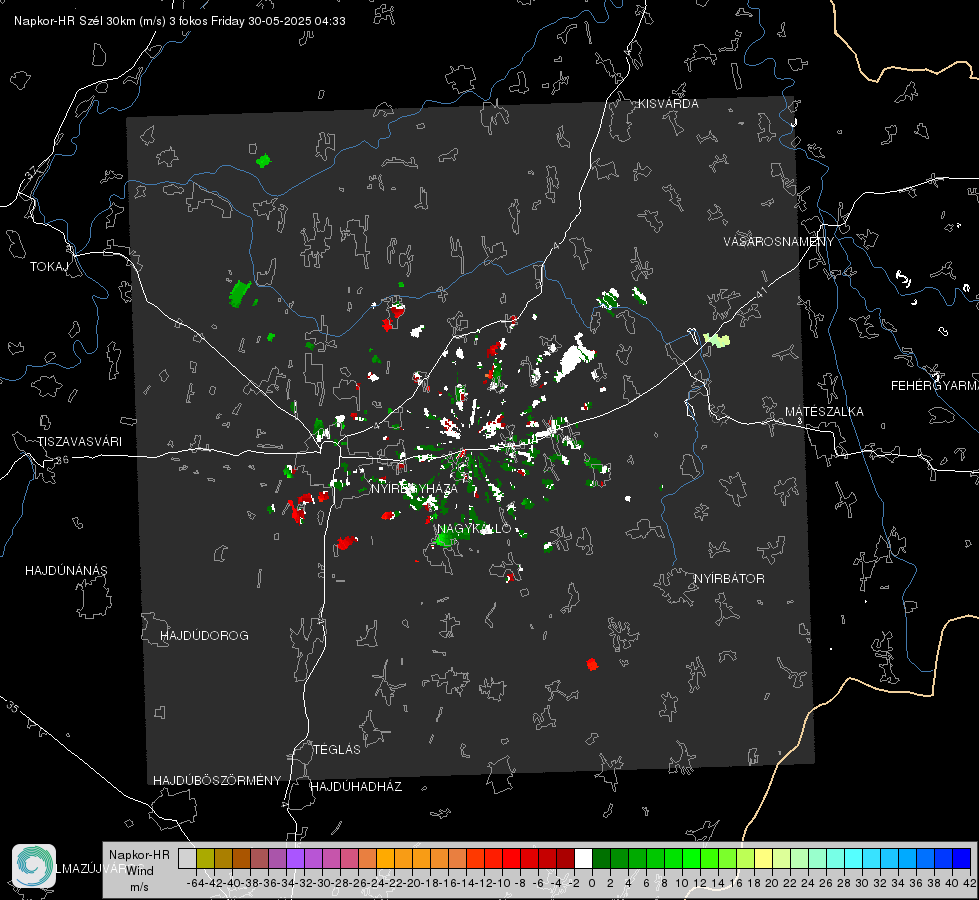Image resolution: width=979 pixels, height=900 pixels.
Task: Click road number 35 at lower left
Action: pos(13,706)
